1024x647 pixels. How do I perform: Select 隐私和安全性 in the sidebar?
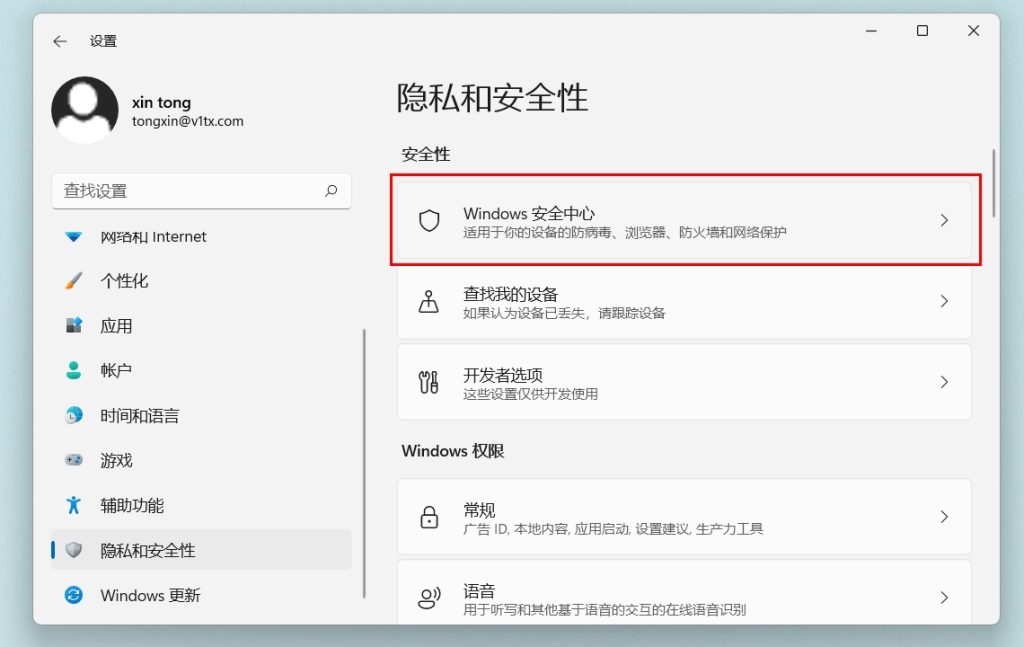pyautogui.click(x=201, y=550)
